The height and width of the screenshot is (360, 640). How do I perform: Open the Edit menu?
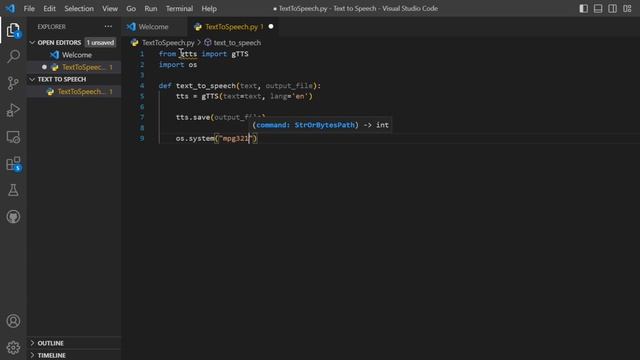pos(49,9)
